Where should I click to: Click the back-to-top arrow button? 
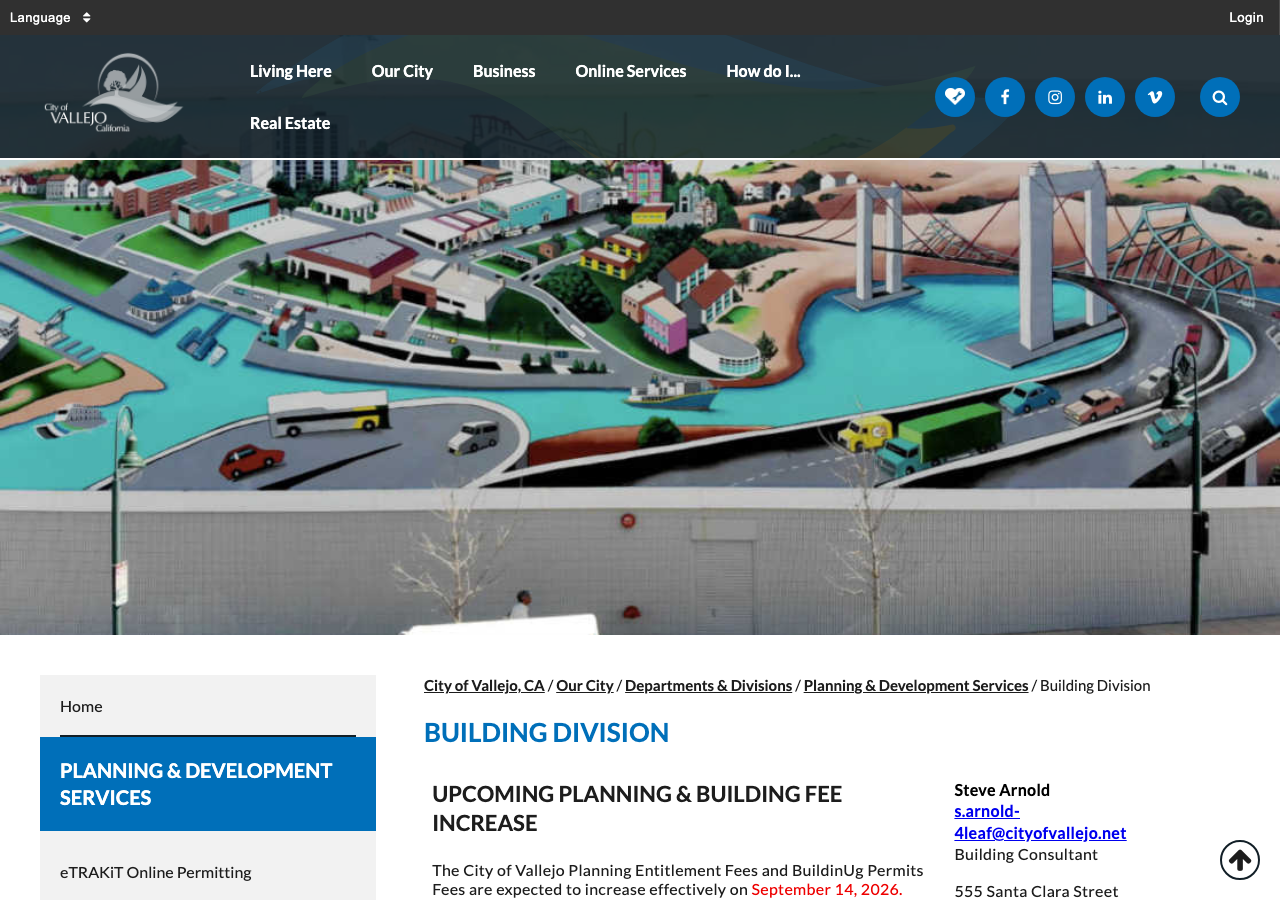(1240, 860)
